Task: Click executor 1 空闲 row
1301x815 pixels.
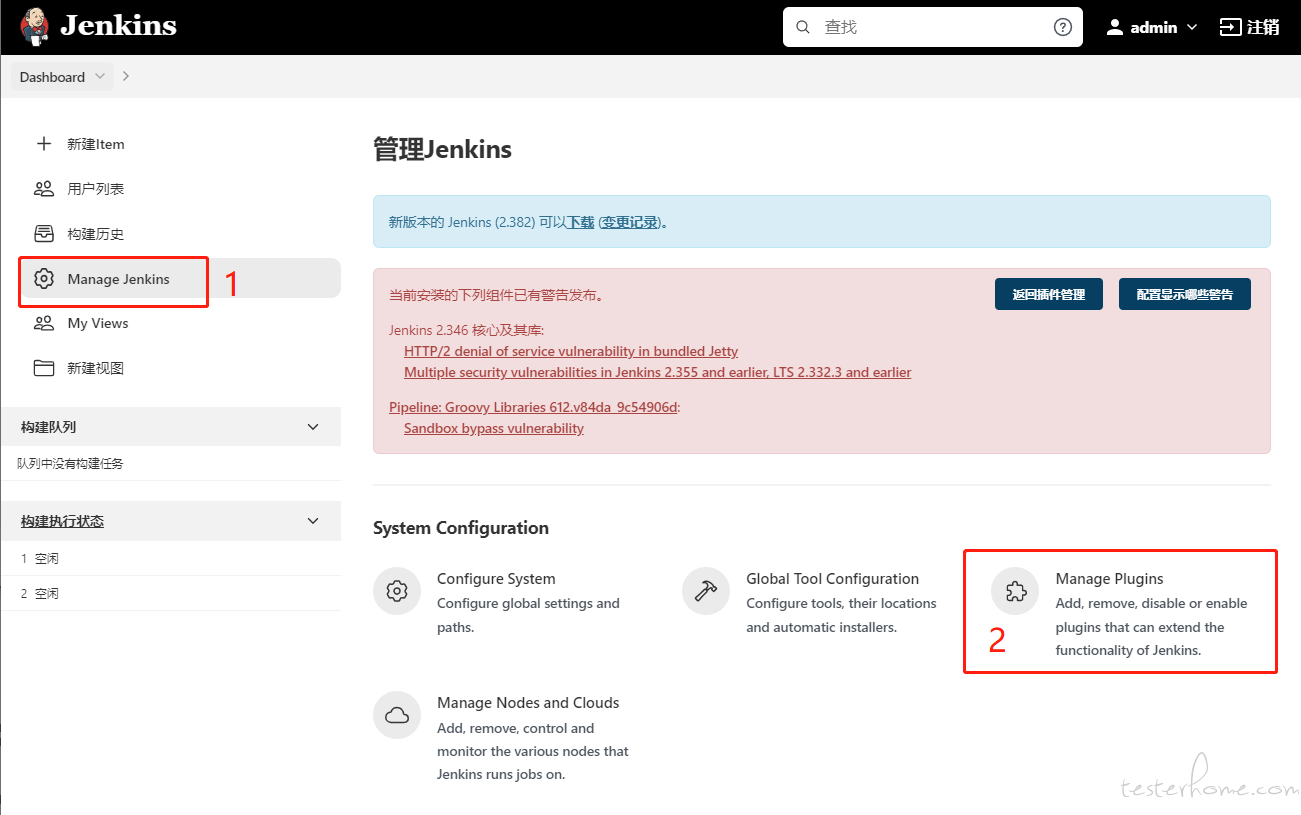Action: [x=170, y=558]
